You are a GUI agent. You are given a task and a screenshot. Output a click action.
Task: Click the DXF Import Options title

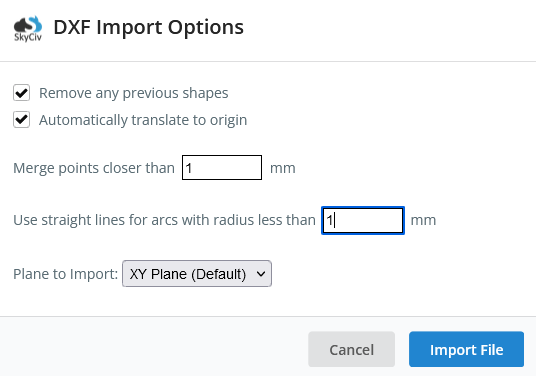coord(149,27)
